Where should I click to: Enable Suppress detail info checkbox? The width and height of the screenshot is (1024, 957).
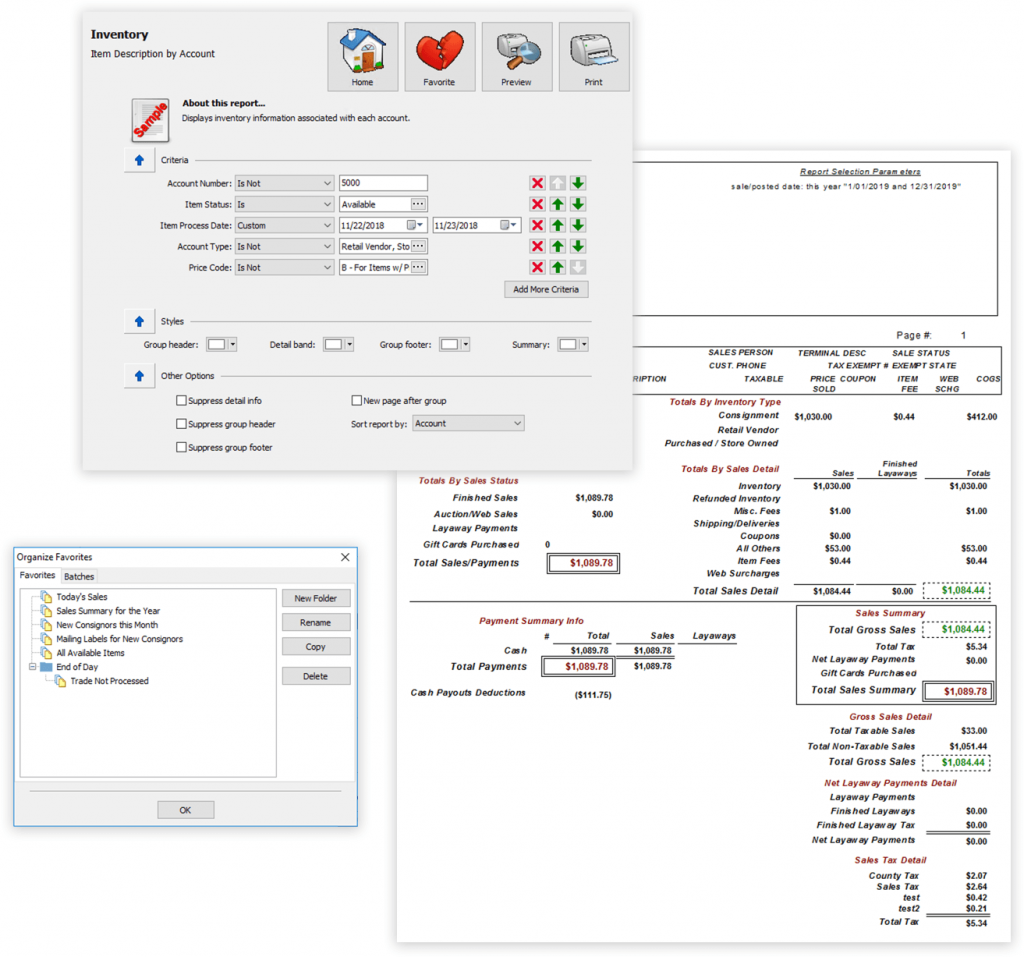tap(181, 401)
